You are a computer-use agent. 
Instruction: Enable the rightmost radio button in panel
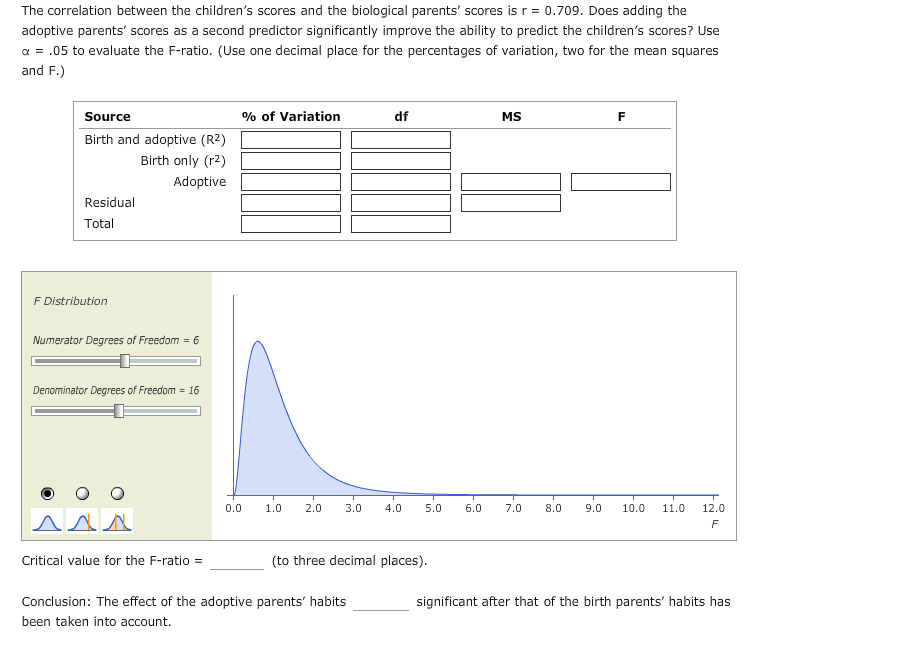pos(117,492)
